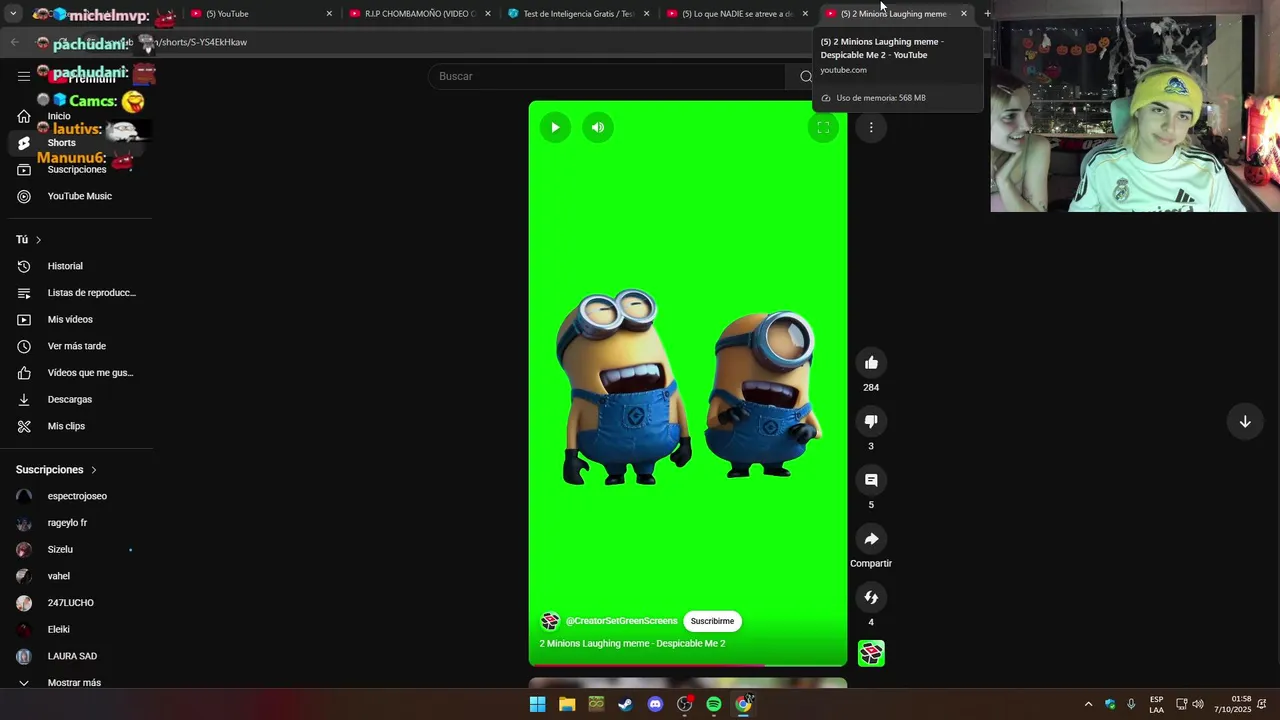
Task: Share the short via Compartir
Action: tap(871, 539)
